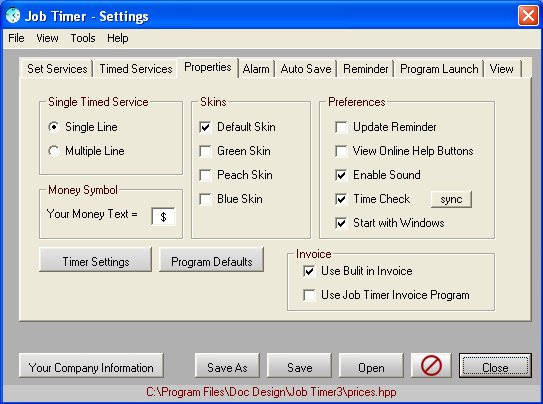
Task: Switch to the Set Services tab
Action: pos(57,69)
